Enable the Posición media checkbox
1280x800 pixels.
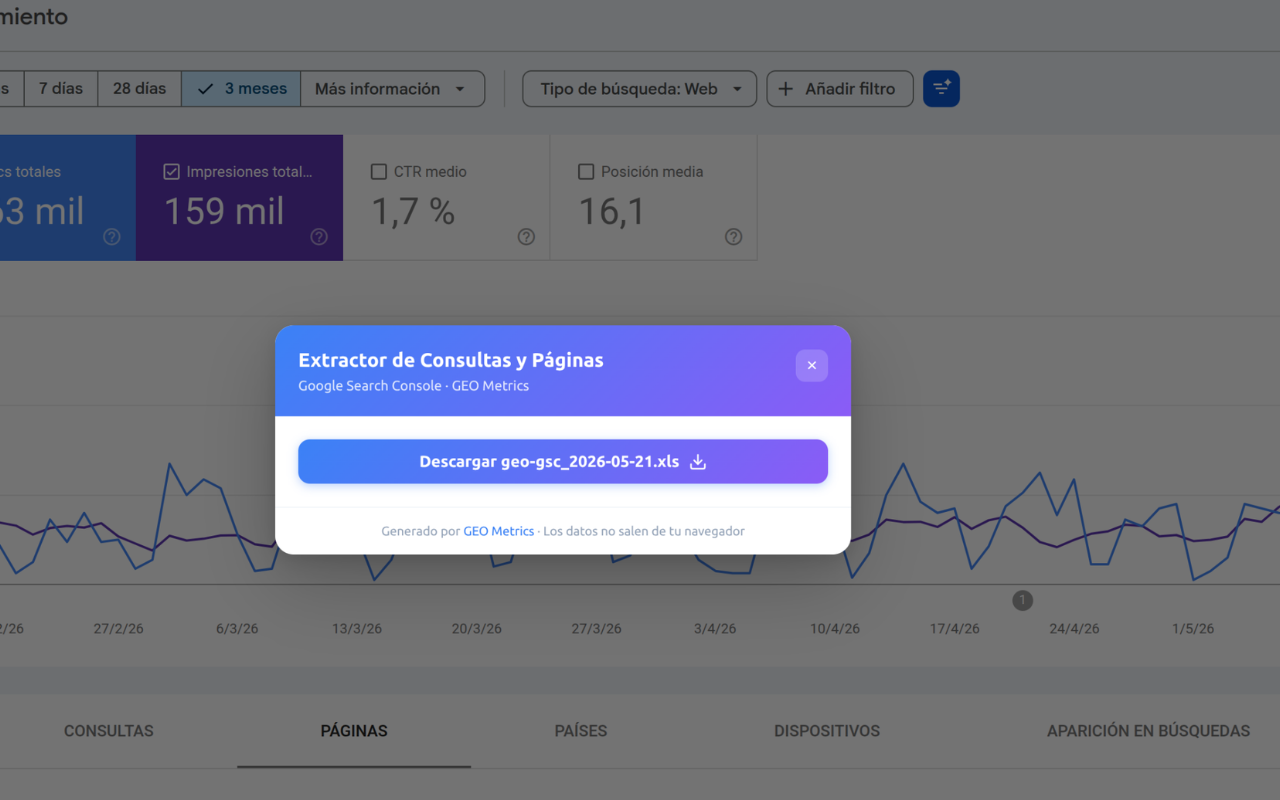pos(586,172)
